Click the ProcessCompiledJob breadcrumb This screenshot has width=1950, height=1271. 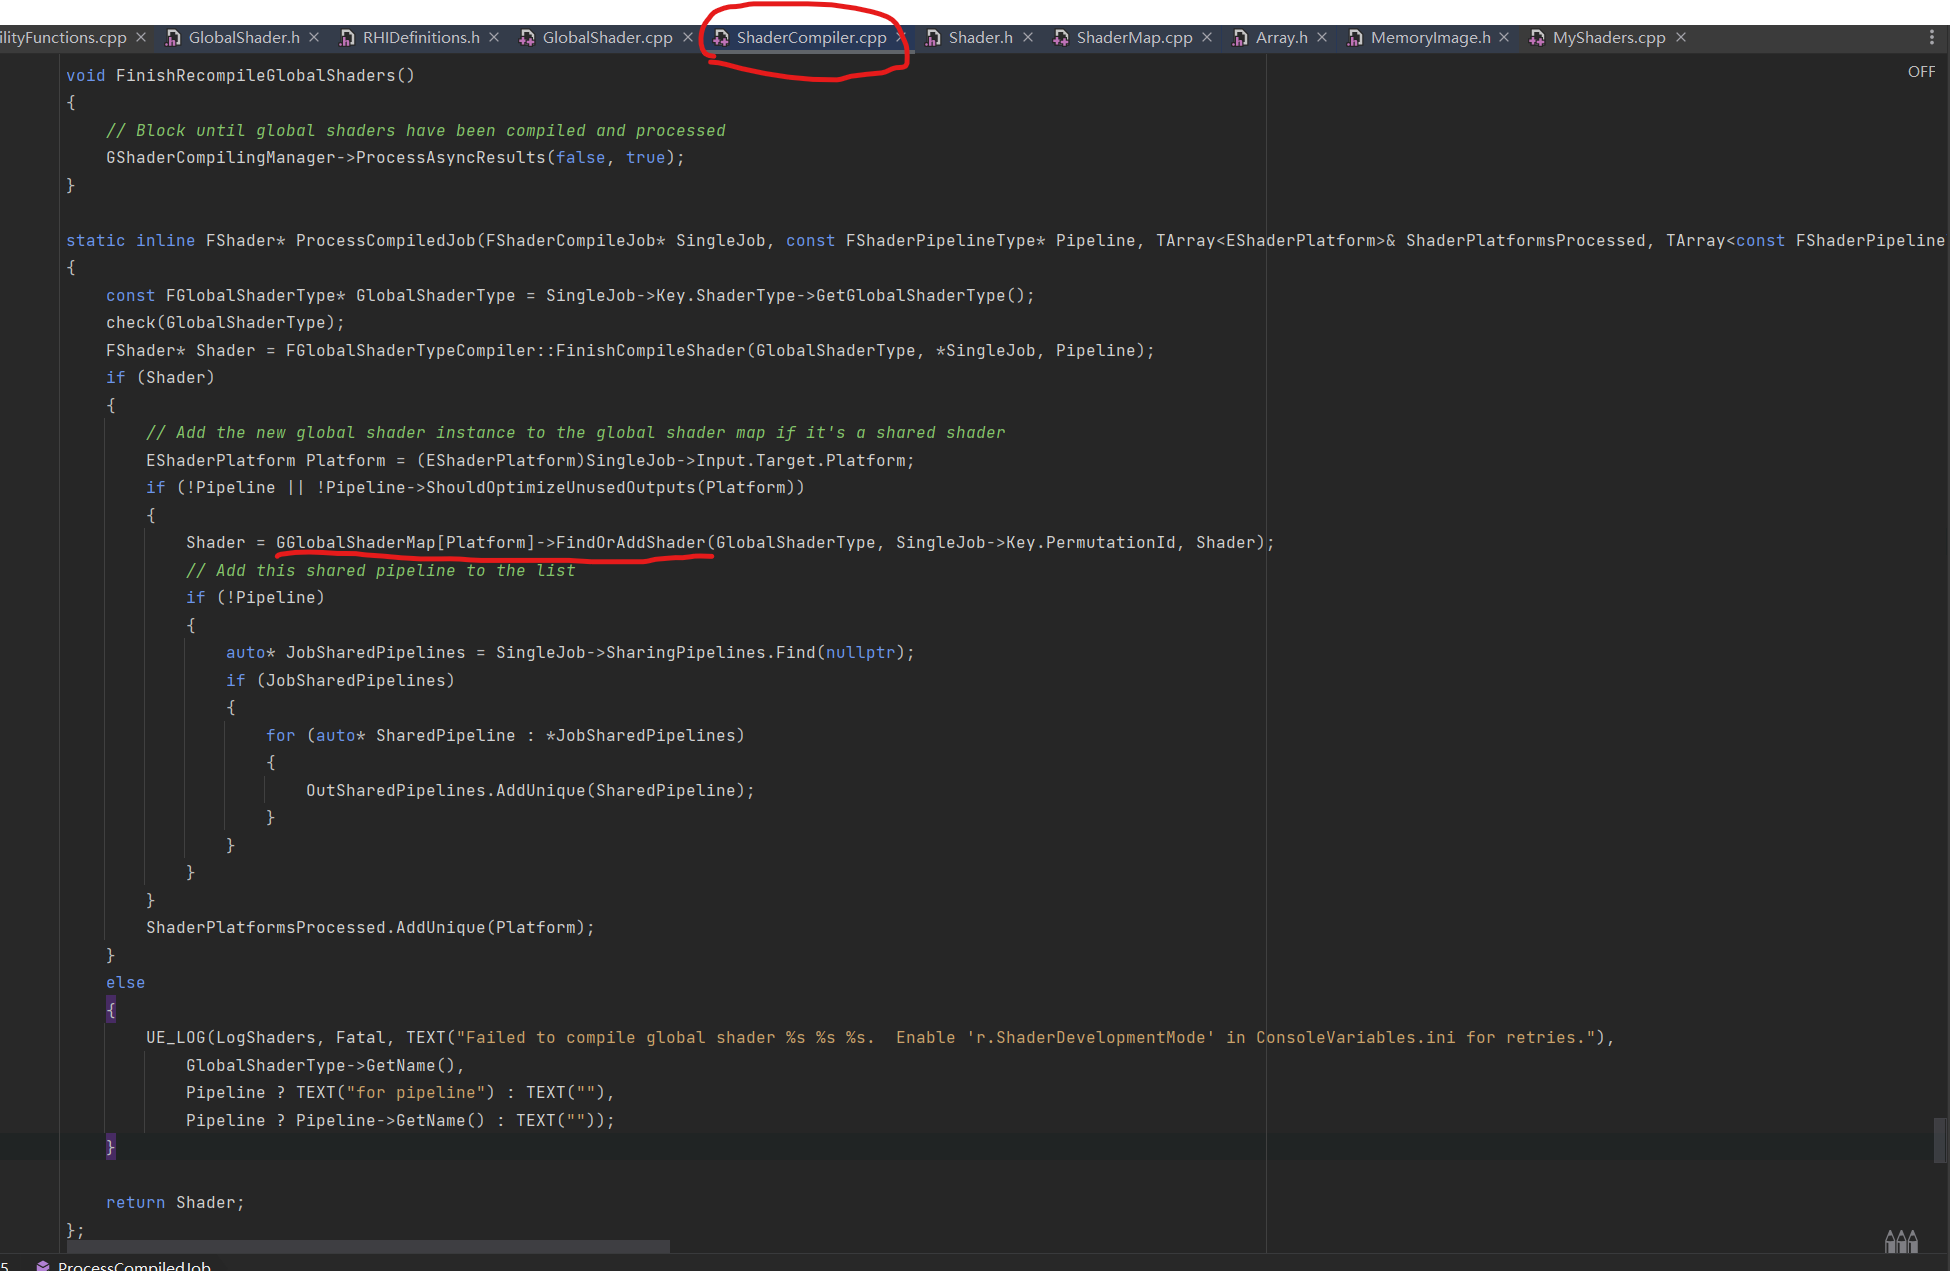[x=134, y=1265]
